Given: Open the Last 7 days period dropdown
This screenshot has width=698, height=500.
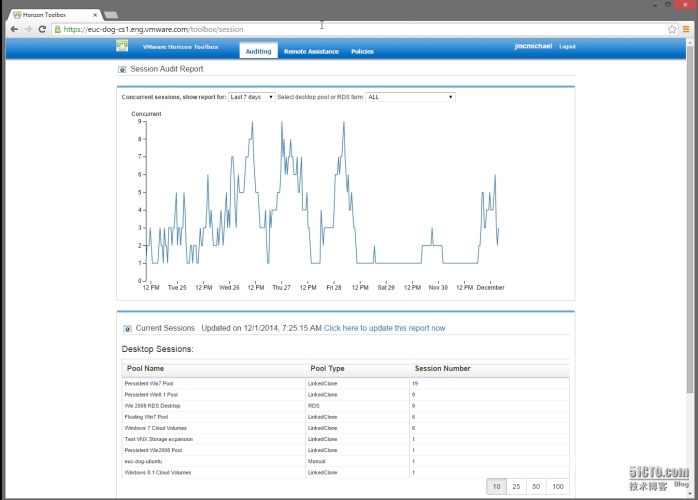Looking at the screenshot, I should [252, 97].
